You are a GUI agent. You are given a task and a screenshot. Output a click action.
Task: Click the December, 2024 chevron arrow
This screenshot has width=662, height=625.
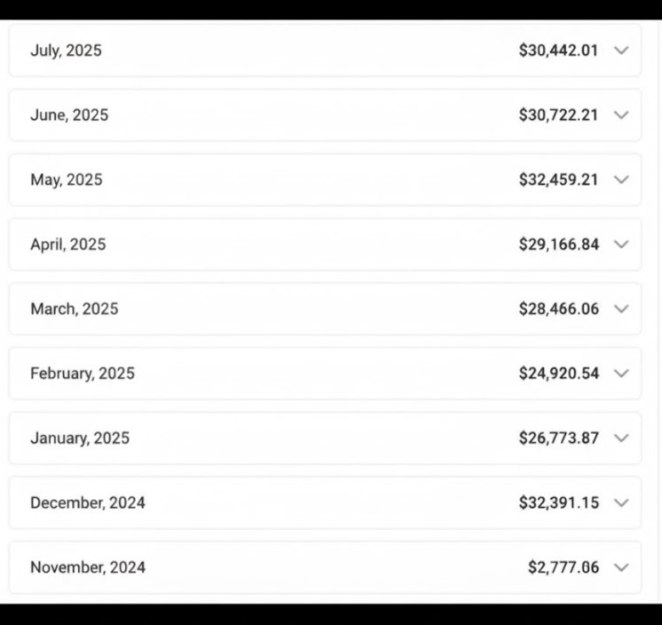pos(621,503)
